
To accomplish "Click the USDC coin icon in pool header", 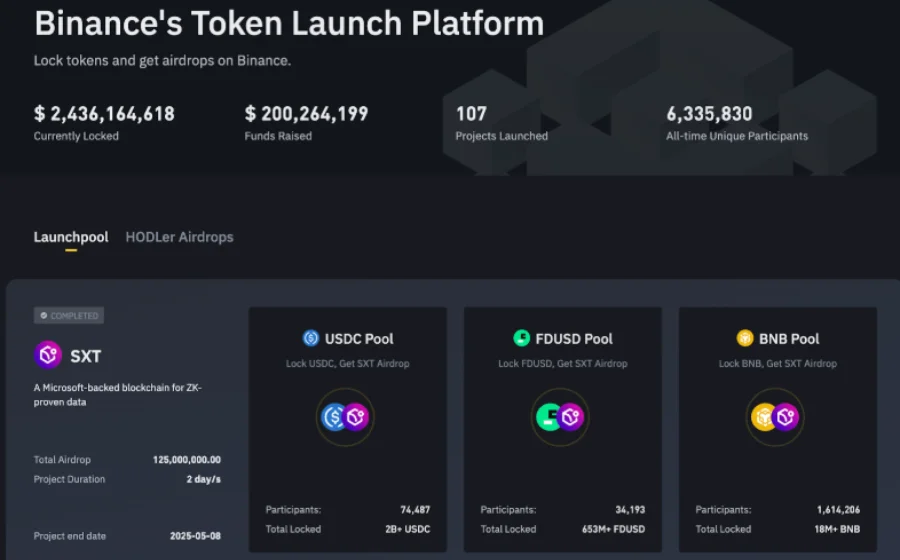I will [311, 338].
